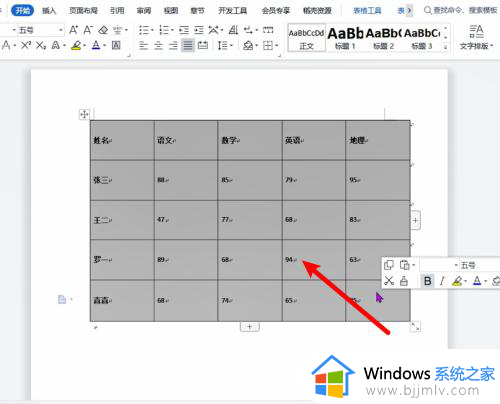Switch to the 开始 tab
The width and height of the screenshot is (500, 404).
coord(23,11)
